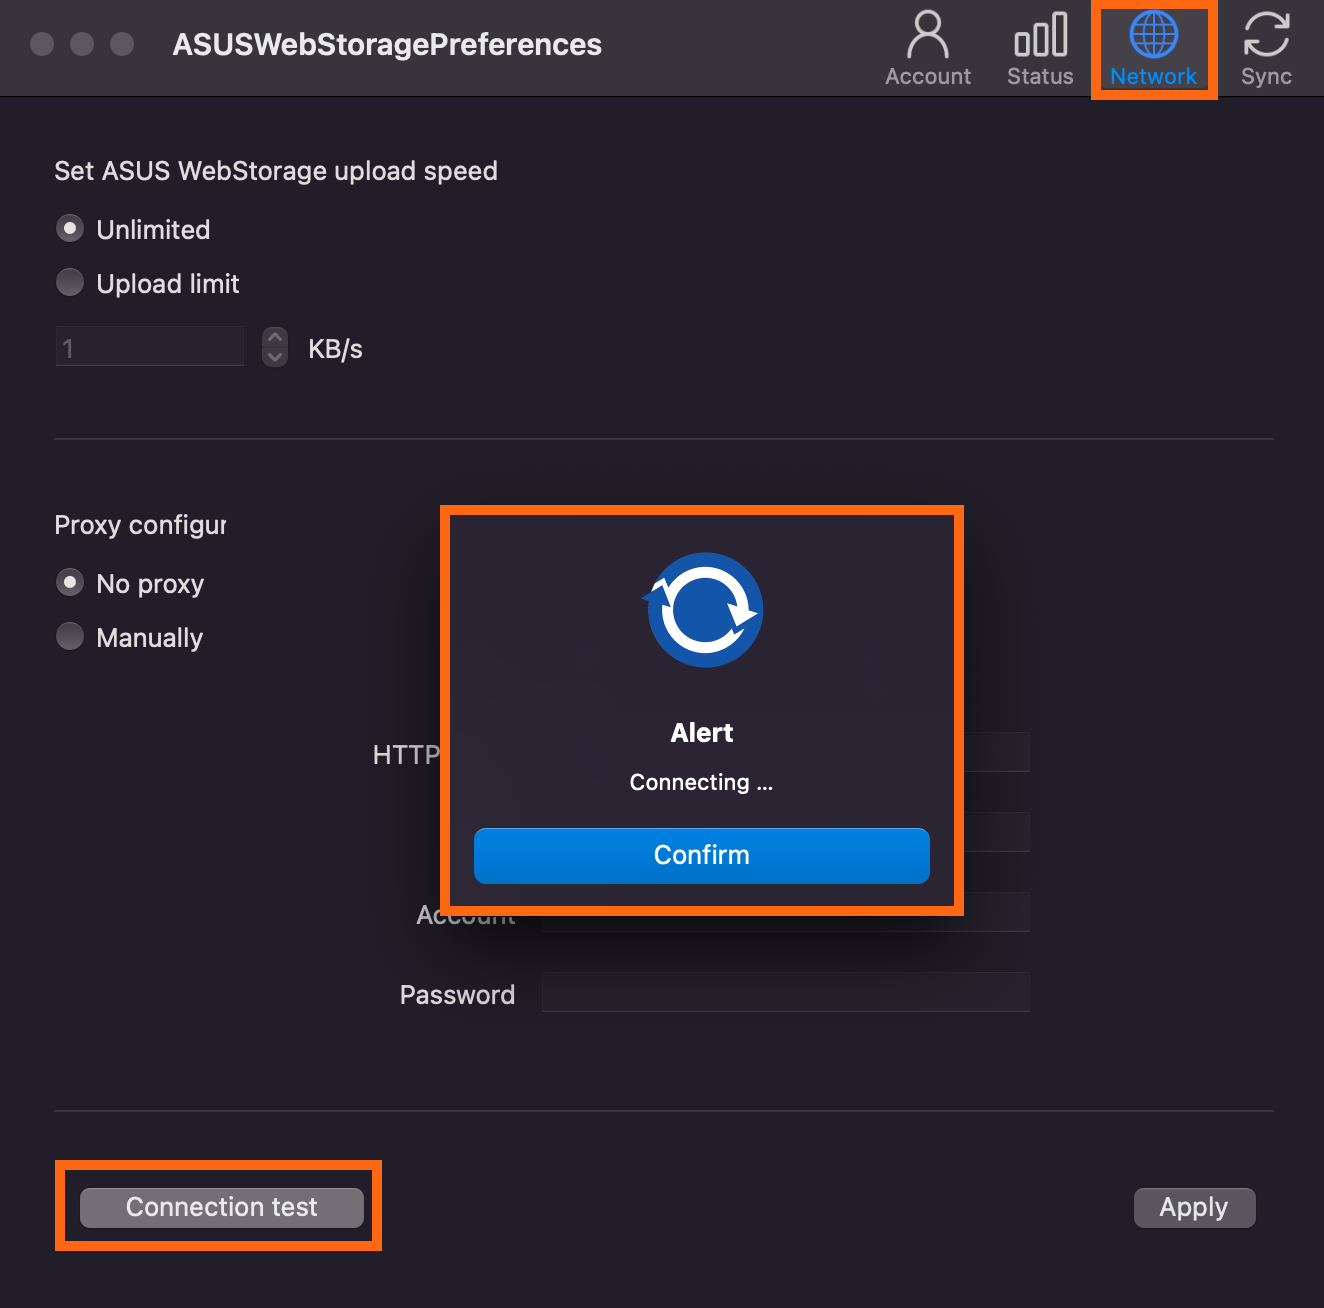Switch to the Status tab

[x=1040, y=48]
